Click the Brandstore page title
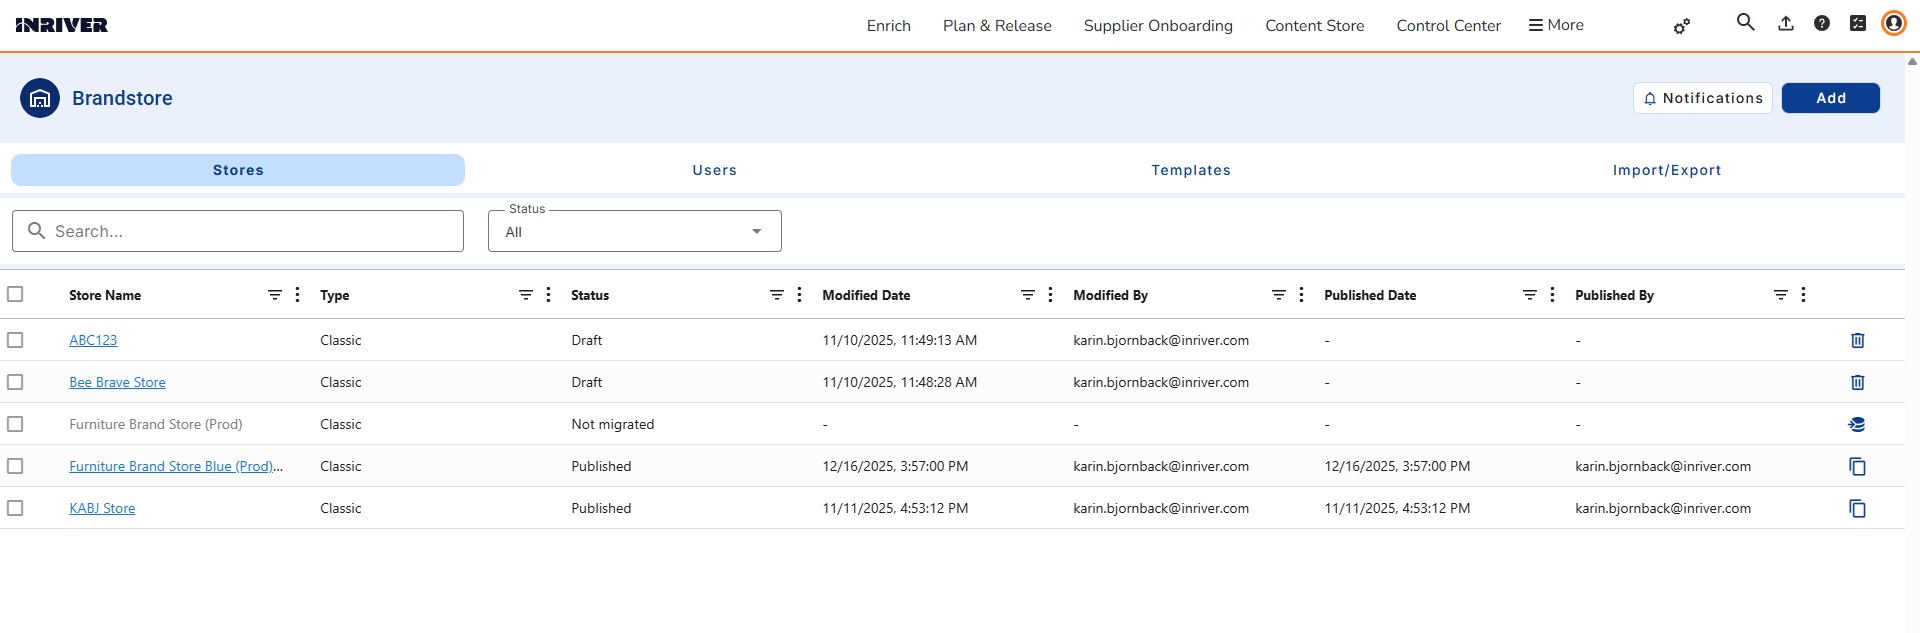The width and height of the screenshot is (1920, 633). point(122,98)
